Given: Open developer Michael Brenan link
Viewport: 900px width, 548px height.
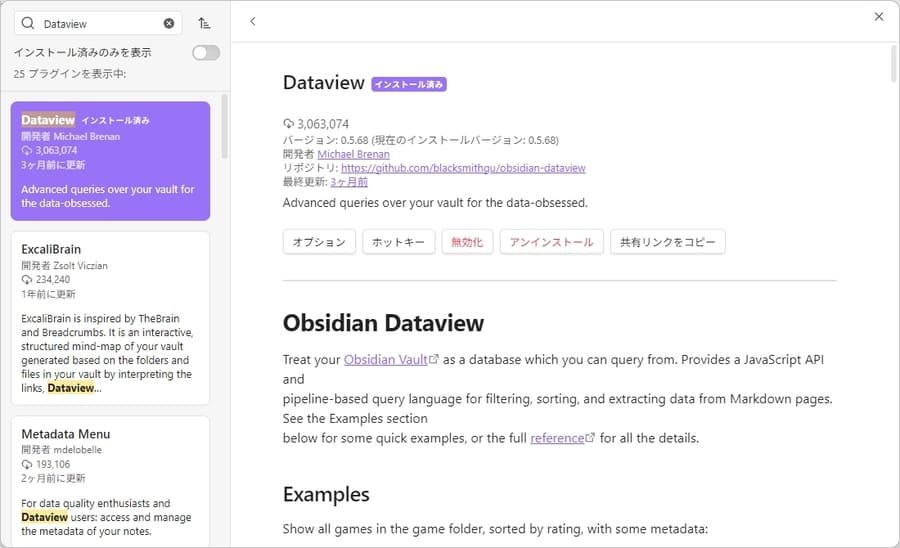Looking at the screenshot, I should [354, 154].
